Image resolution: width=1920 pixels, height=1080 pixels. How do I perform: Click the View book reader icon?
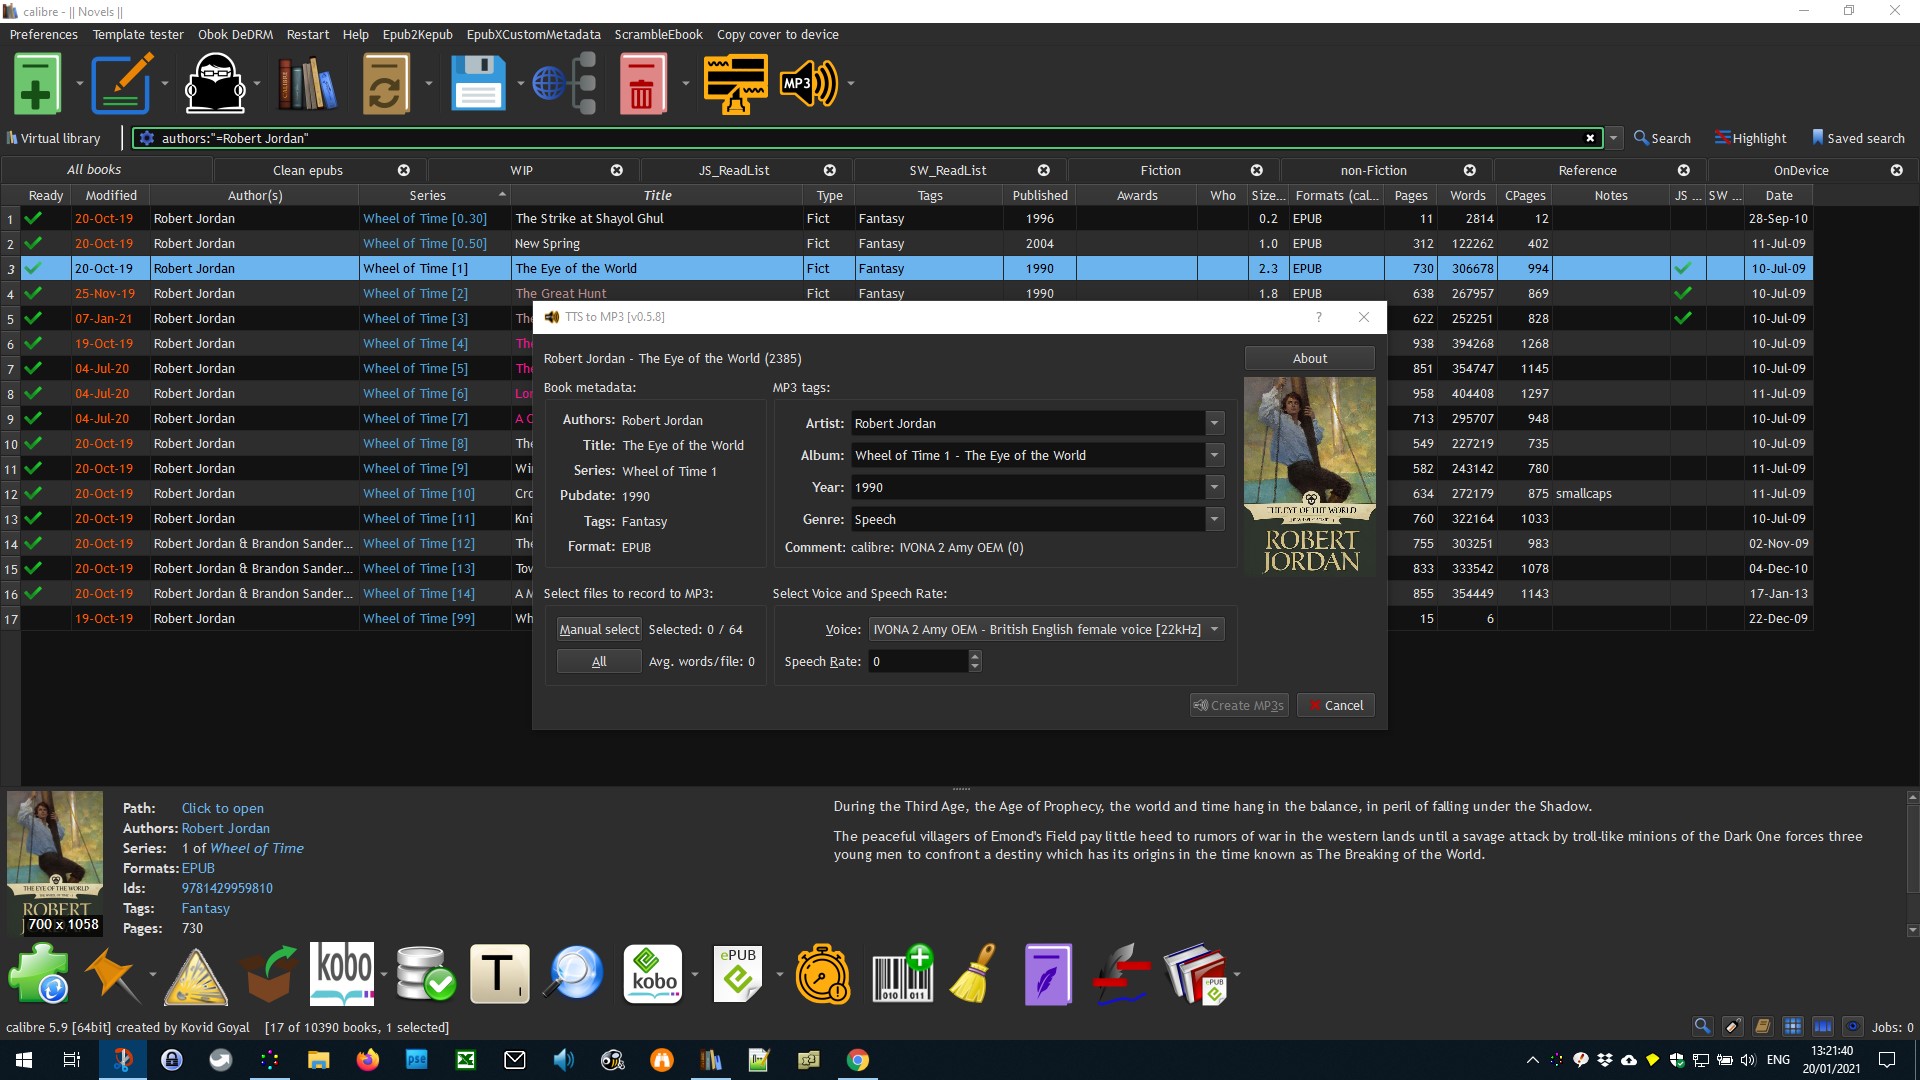click(x=215, y=84)
